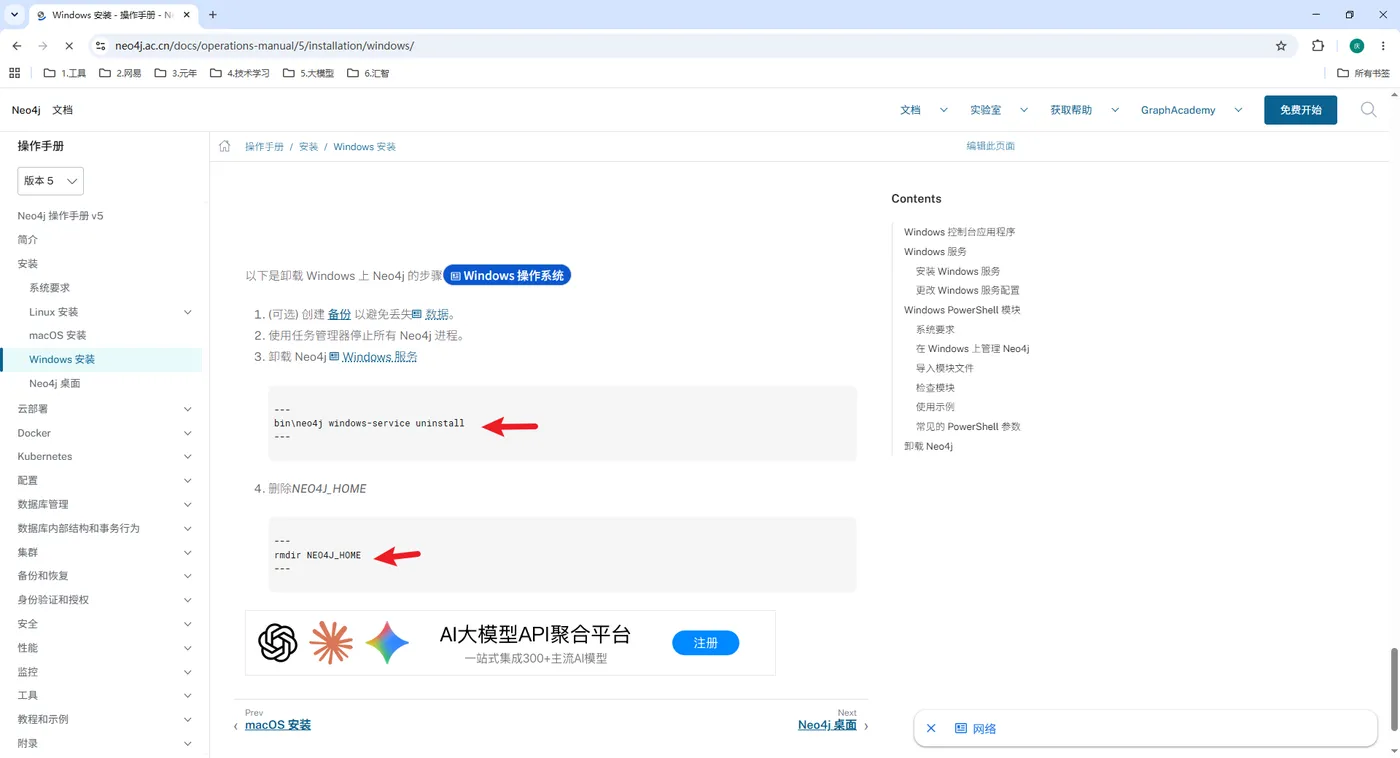1400x758 pixels.
Task: Go to previous page macOS 安装 link
Action: pos(278,725)
